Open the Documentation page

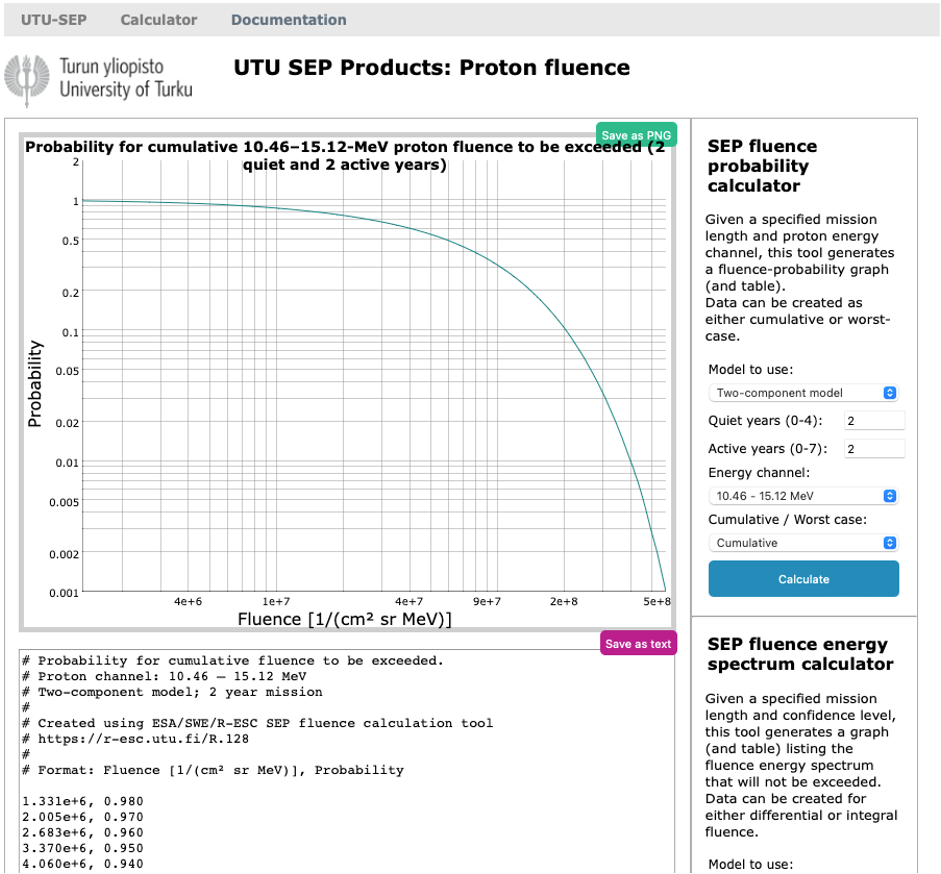(289, 20)
